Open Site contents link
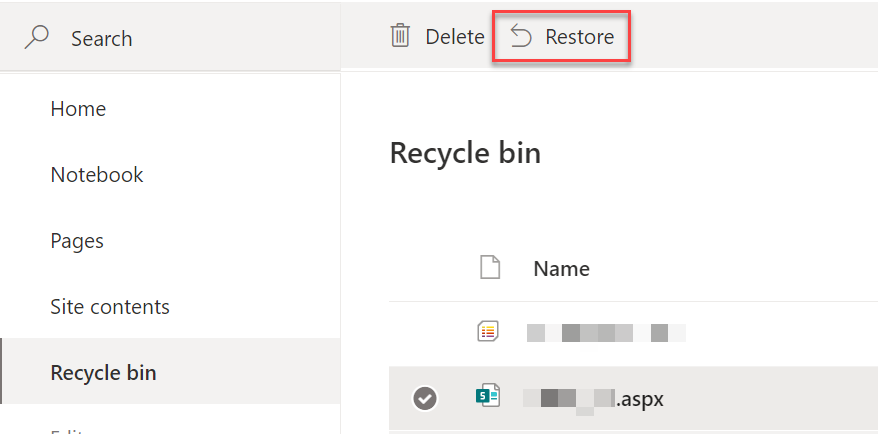 (x=110, y=307)
